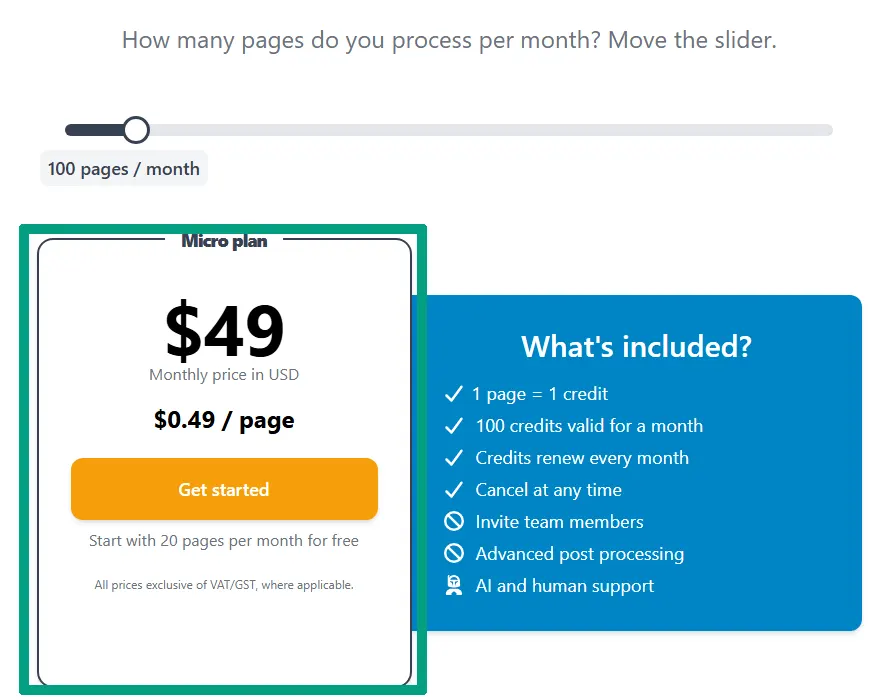The image size is (873, 700).
Task: Click the checkmark next to "100 credits valid for a month"
Action: (455, 426)
